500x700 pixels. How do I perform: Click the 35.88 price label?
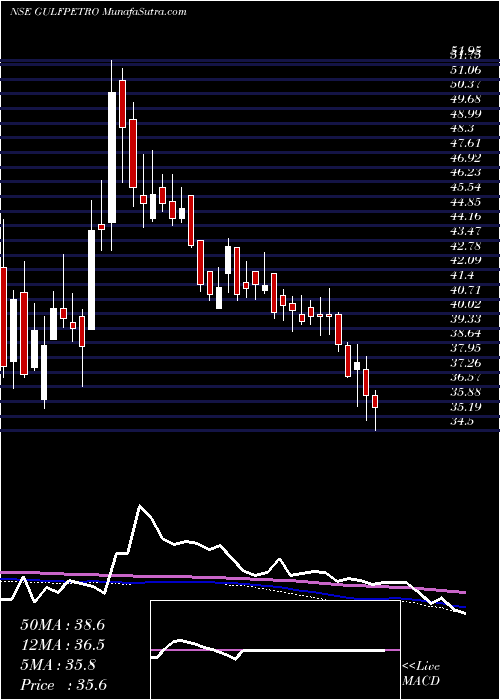[466, 394]
